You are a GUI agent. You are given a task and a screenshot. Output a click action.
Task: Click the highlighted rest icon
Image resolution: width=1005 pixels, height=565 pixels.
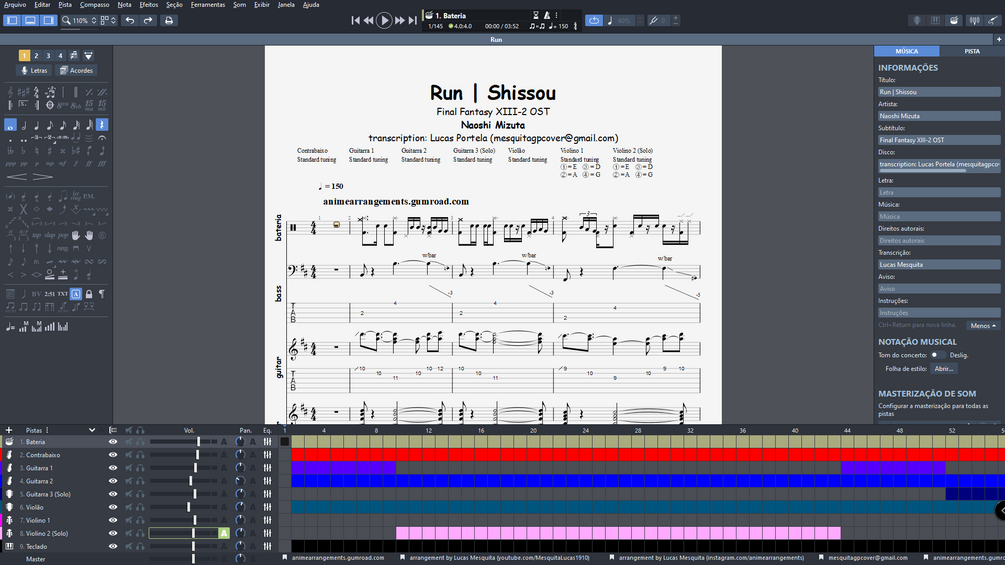[102, 125]
